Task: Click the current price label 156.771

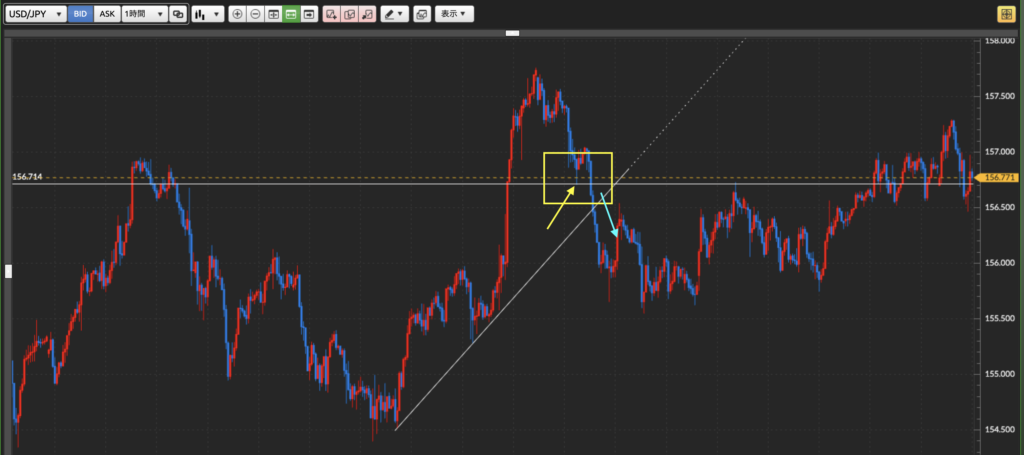Action: tap(1000, 177)
